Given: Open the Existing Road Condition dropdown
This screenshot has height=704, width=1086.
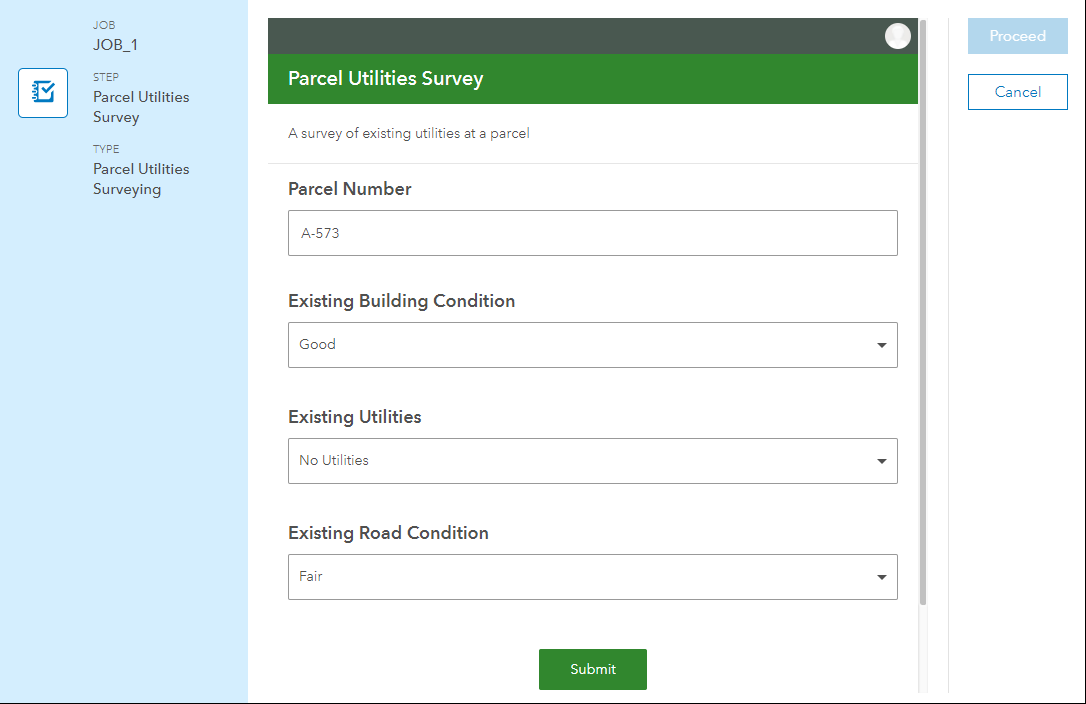Looking at the screenshot, I should pyautogui.click(x=592, y=576).
